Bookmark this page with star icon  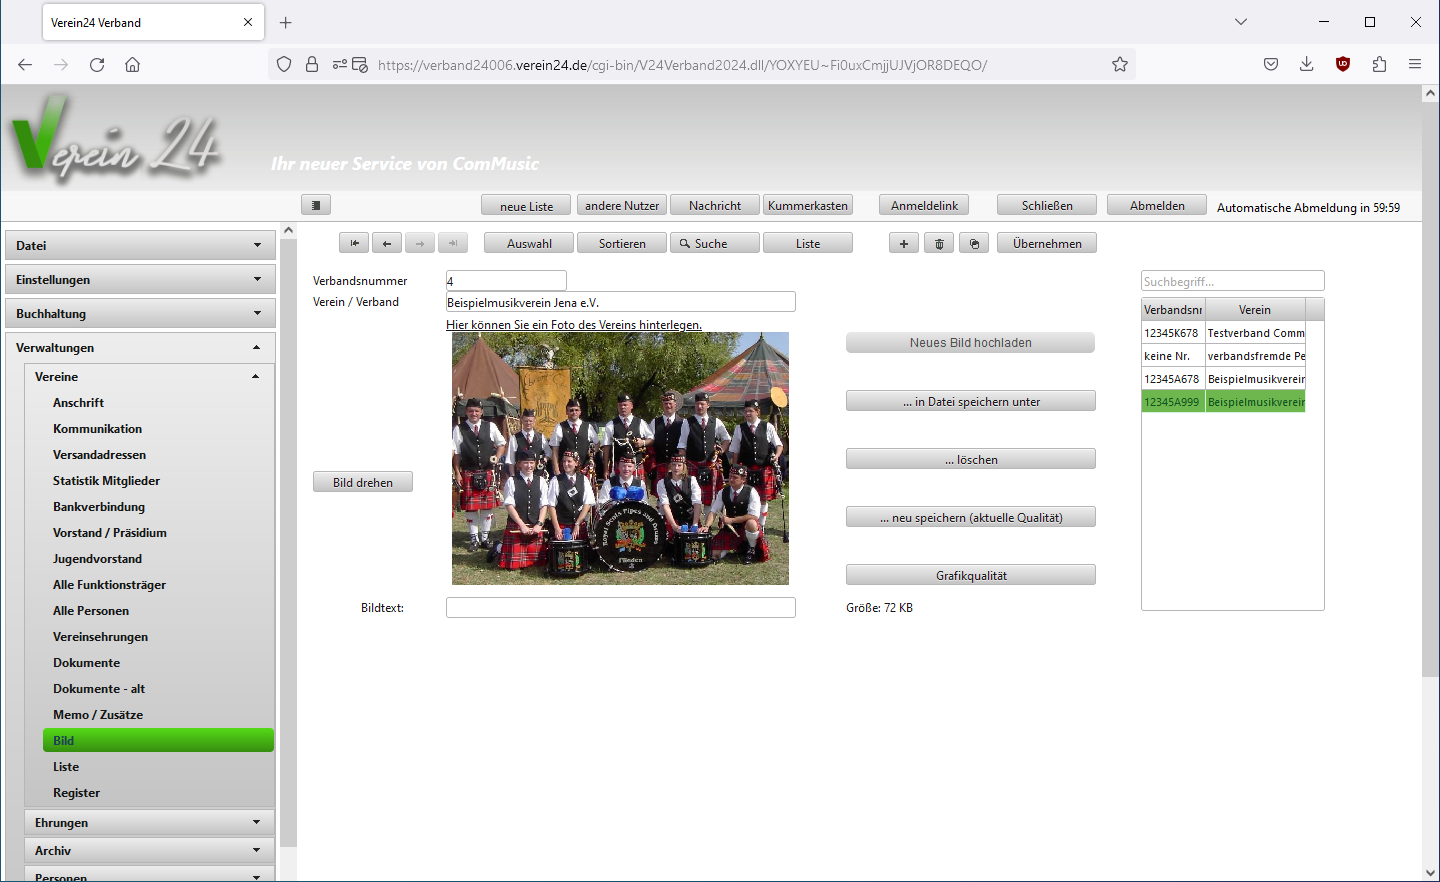pos(1120,65)
